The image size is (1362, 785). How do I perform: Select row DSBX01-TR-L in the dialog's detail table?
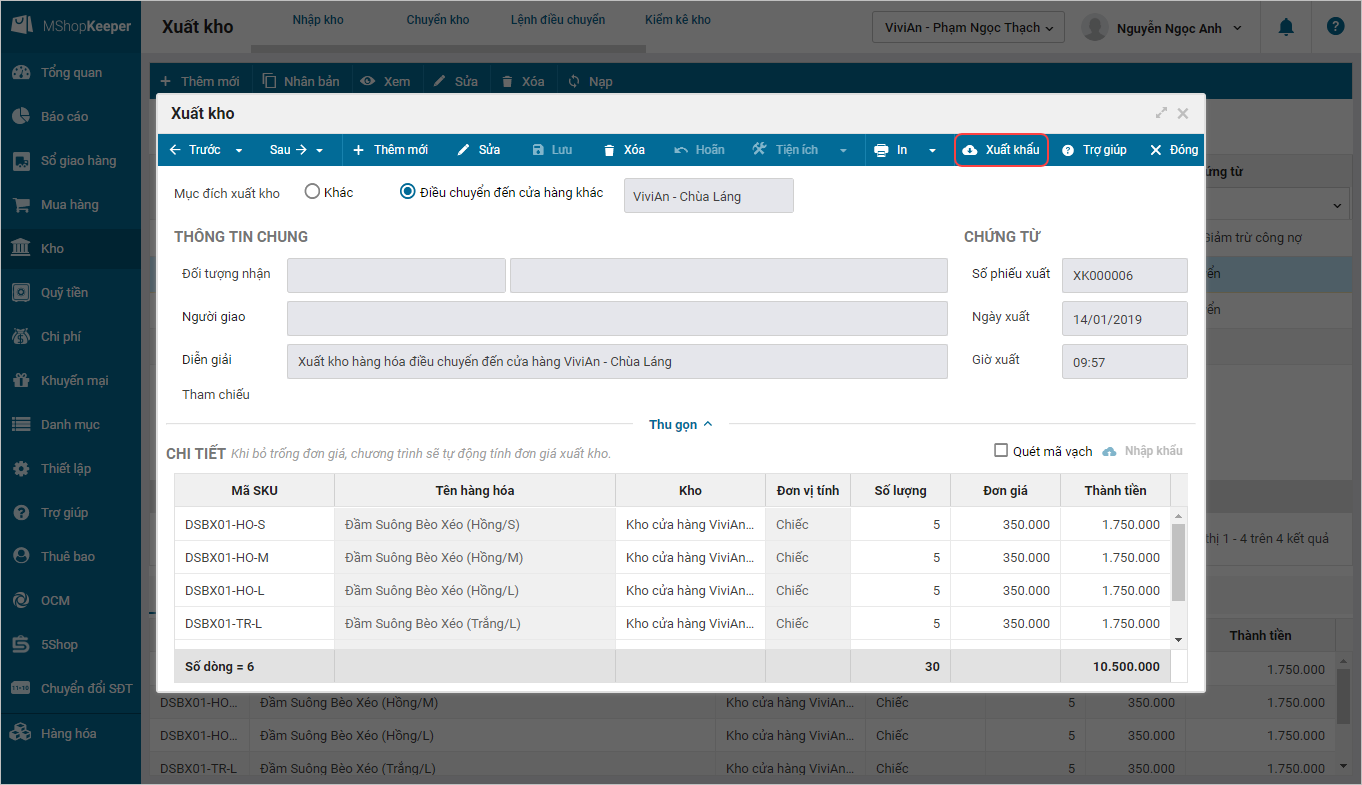point(672,623)
